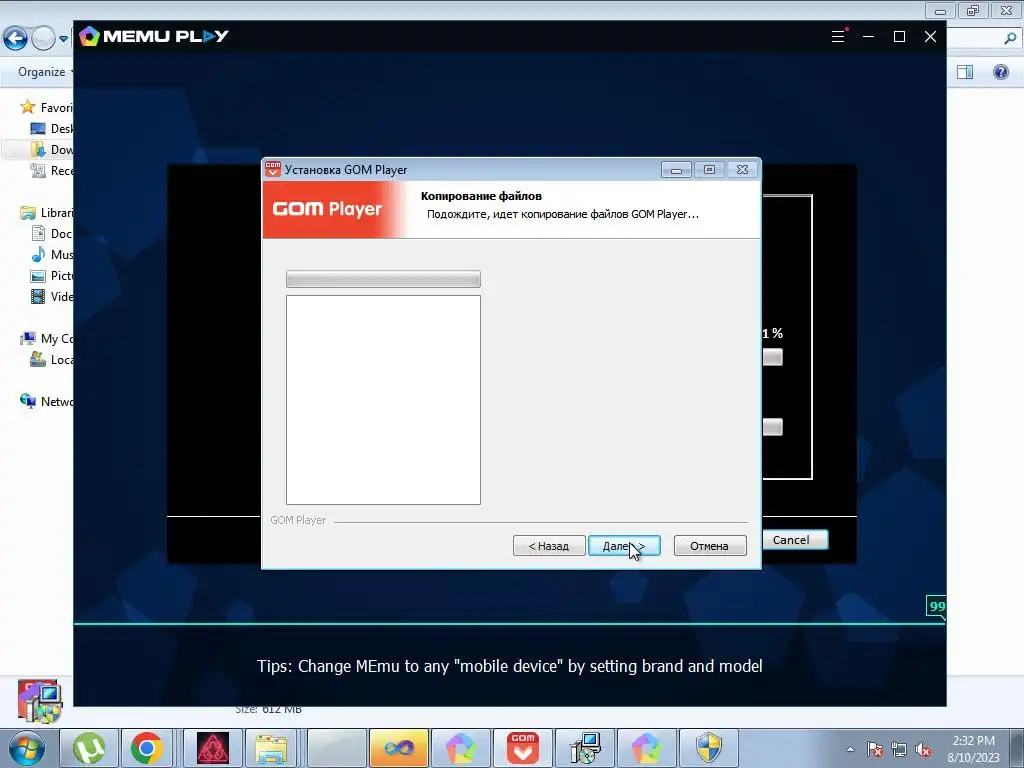Click the Далее next button in GOM installer
The image size is (1024, 768).
pos(624,546)
